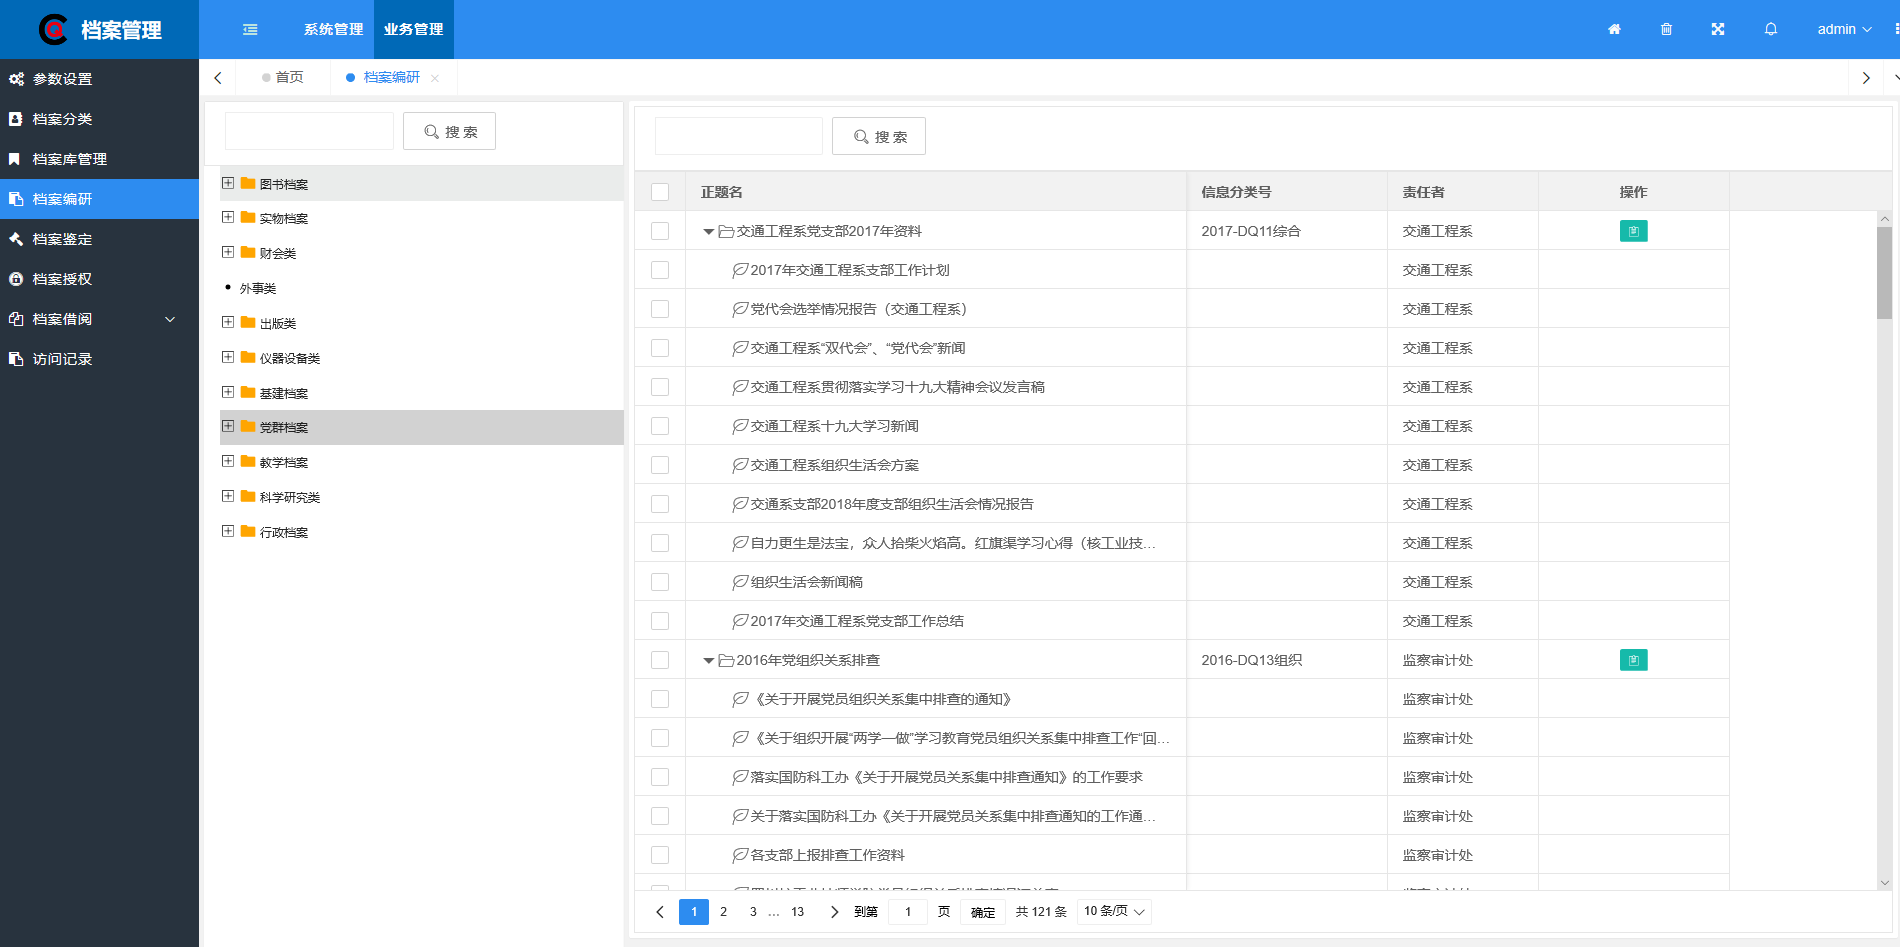
Task: Collapse the 2017-DQ11综合 archive folder
Action: coord(709,230)
